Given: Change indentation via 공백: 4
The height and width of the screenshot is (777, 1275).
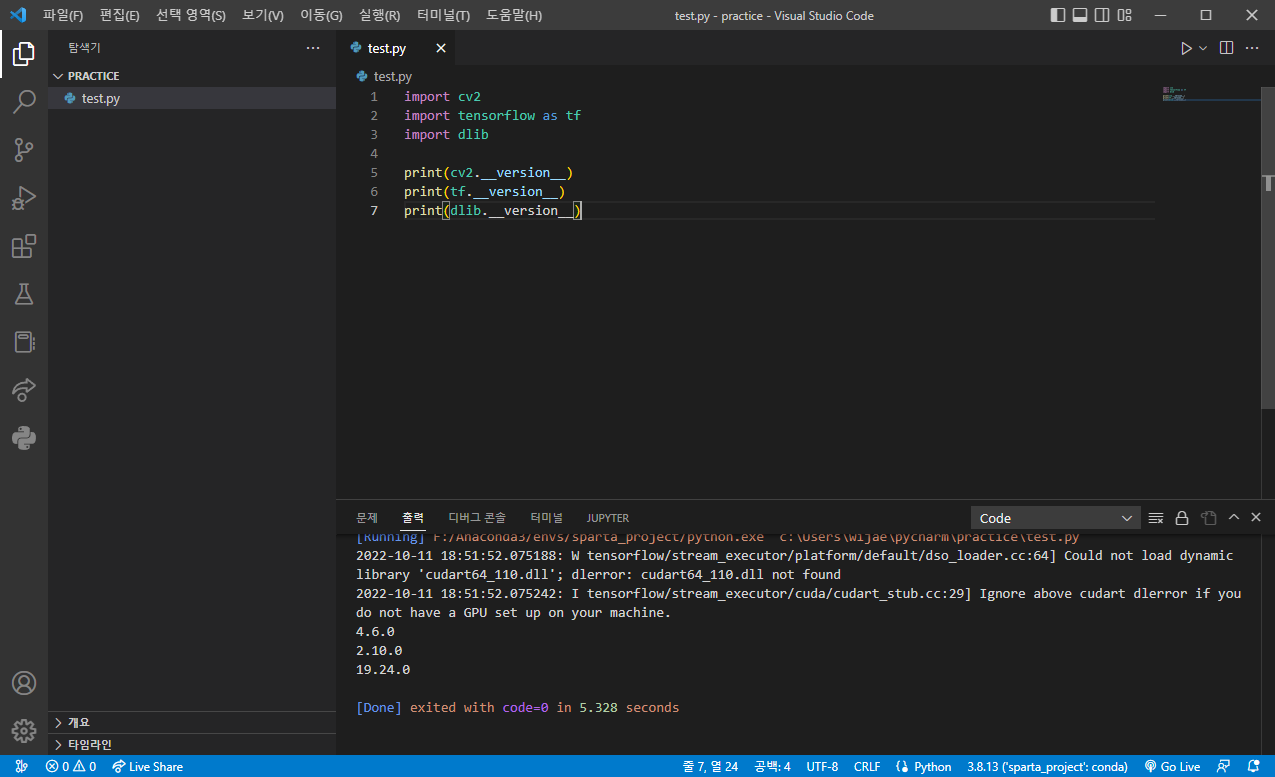Looking at the screenshot, I should coord(772,766).
